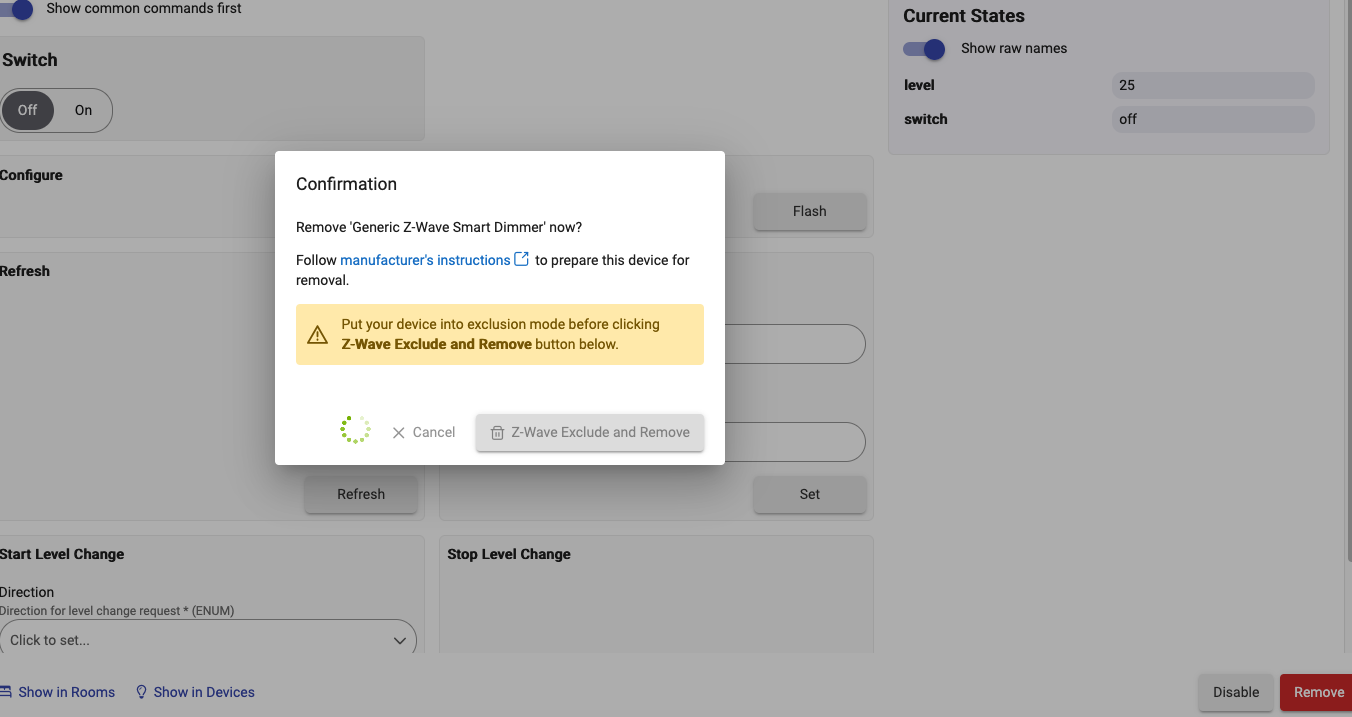Click the green loading spinner in the dialog
The height and width of the screenshot is (717, 1352).
click(x=355, y=430)
